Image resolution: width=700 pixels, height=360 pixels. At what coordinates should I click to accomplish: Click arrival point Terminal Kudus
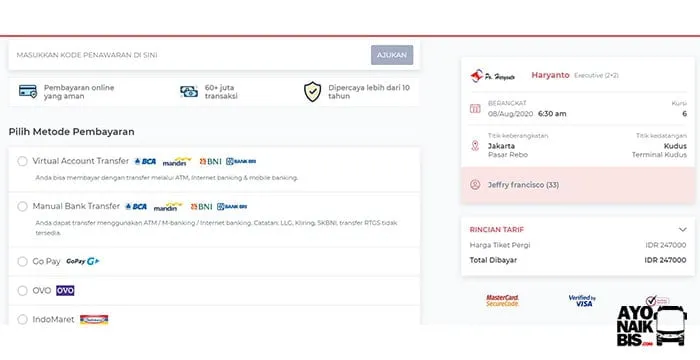point(659,155)
